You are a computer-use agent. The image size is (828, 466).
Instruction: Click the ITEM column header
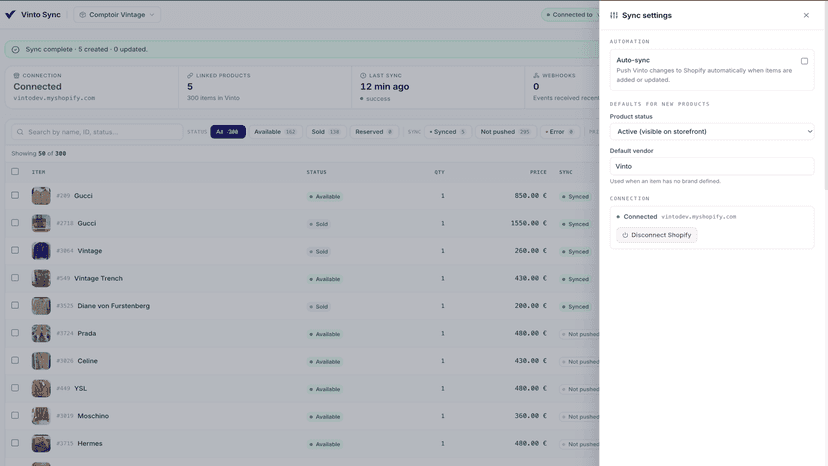coord(39,172)
